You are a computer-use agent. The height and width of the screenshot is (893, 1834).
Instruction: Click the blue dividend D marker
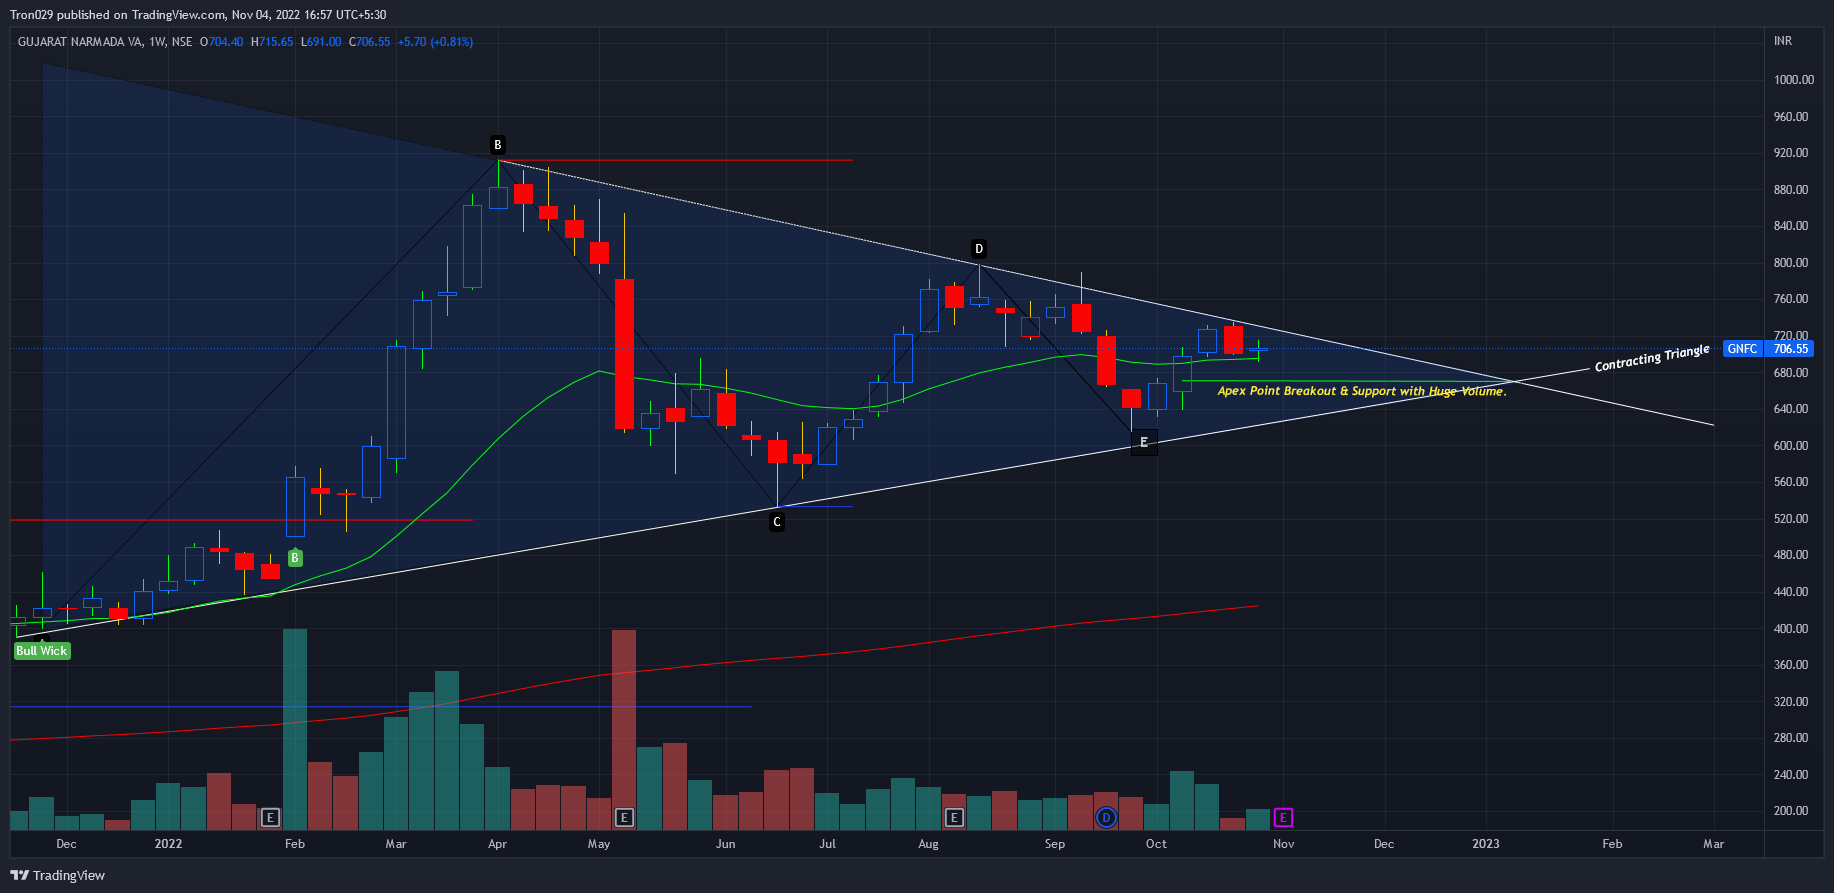point(1106,818)
